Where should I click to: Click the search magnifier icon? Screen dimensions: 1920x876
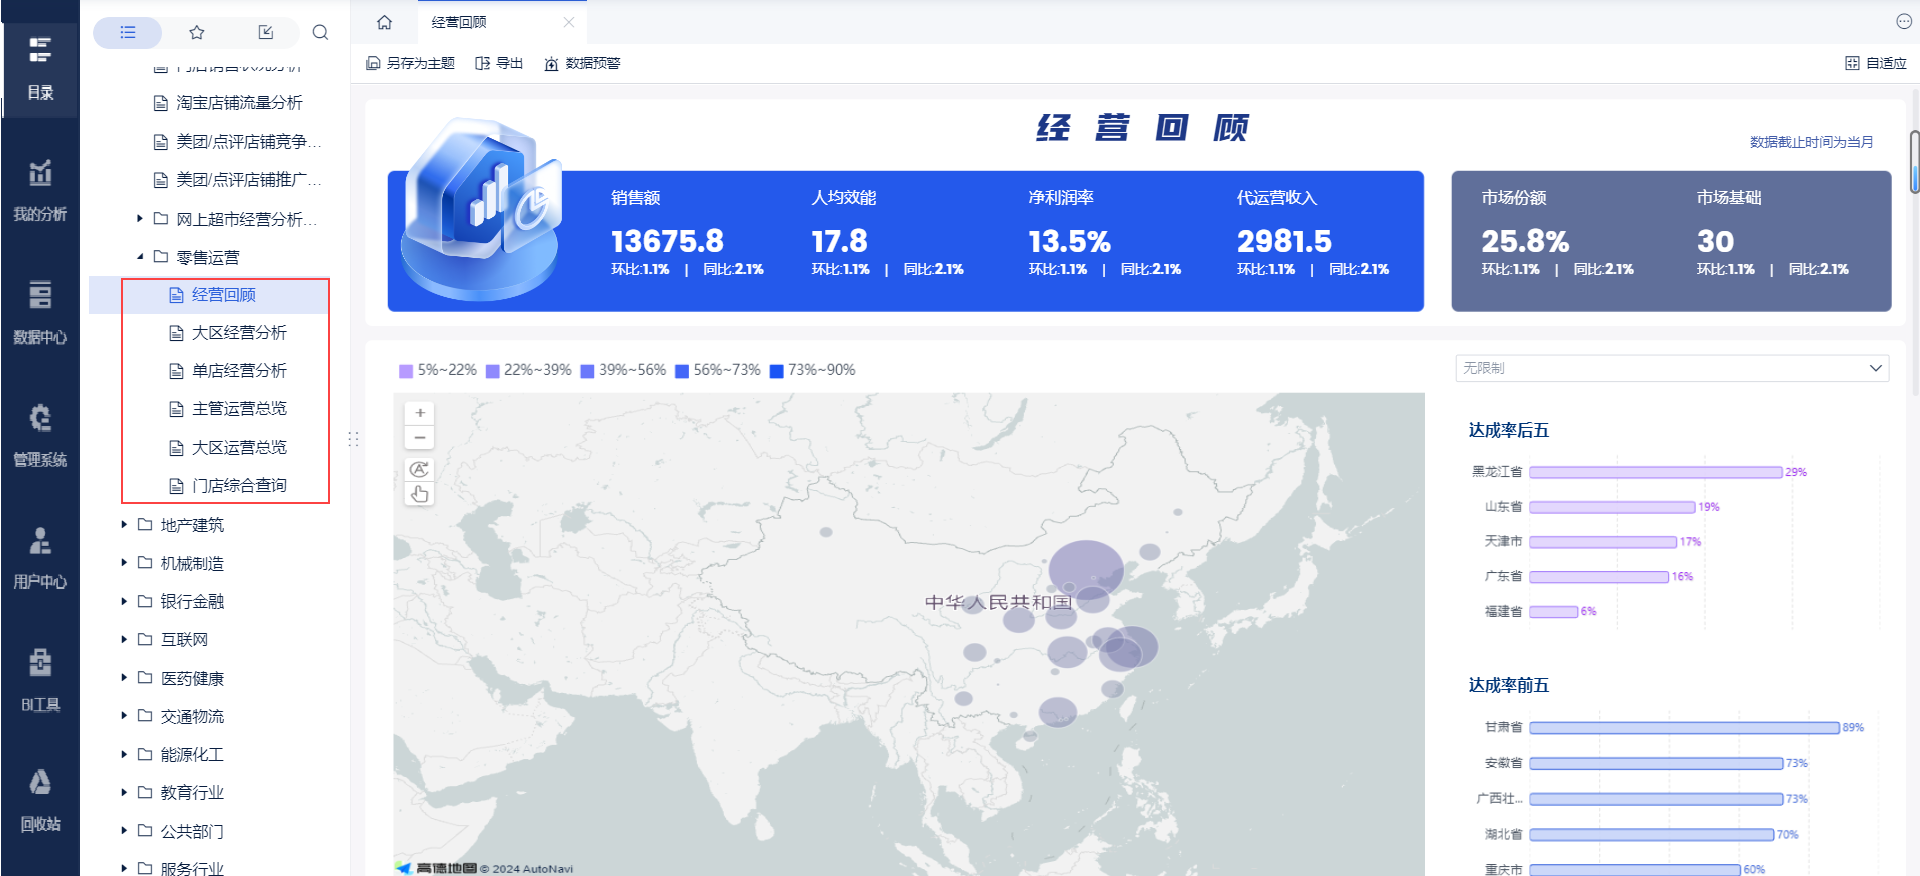click(320, 33)
